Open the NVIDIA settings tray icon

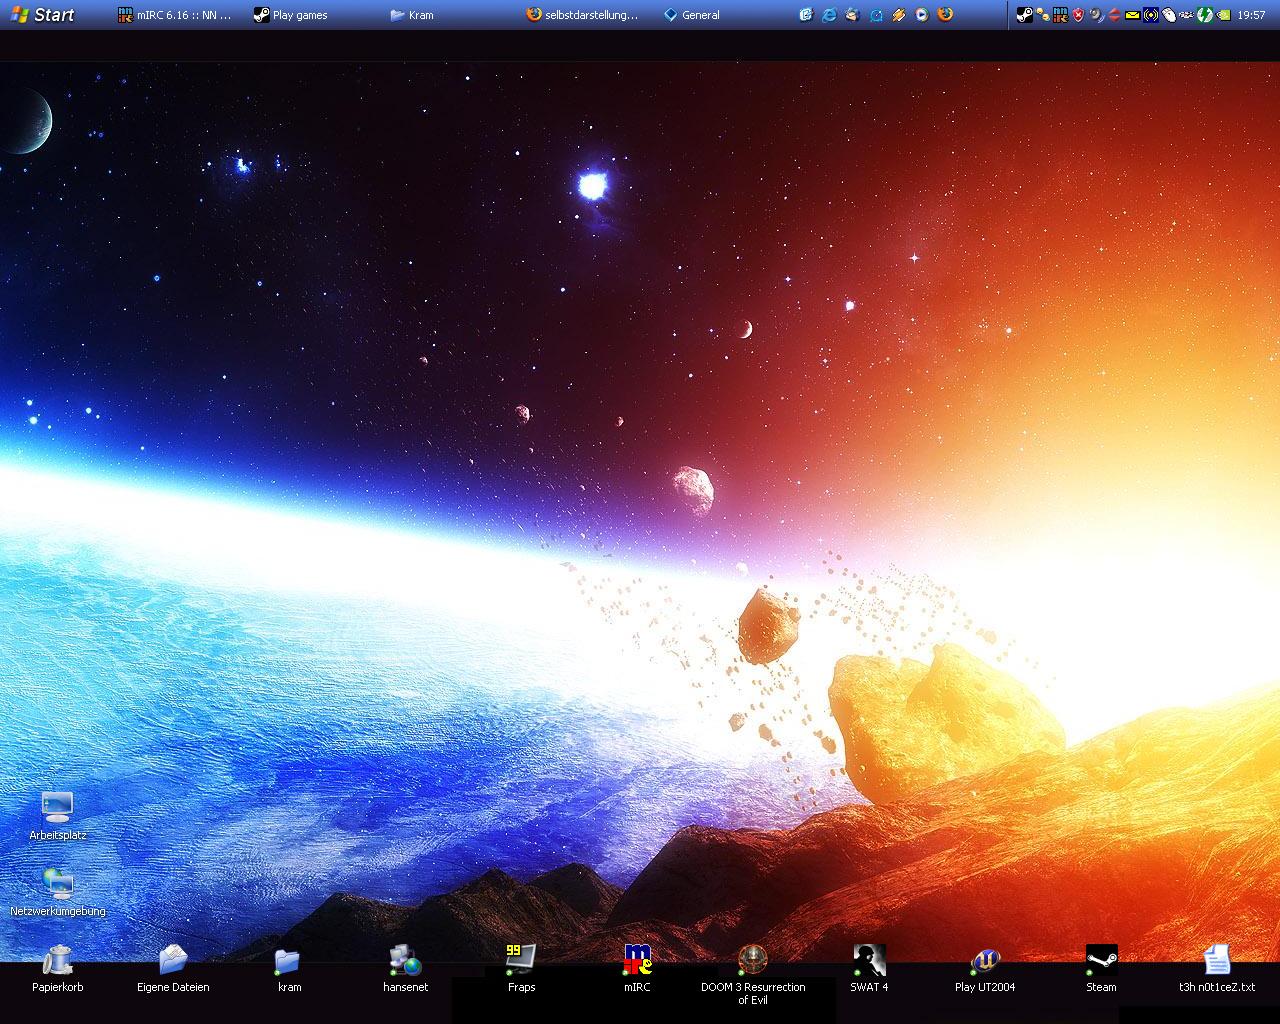click(x=1222, y=15)
